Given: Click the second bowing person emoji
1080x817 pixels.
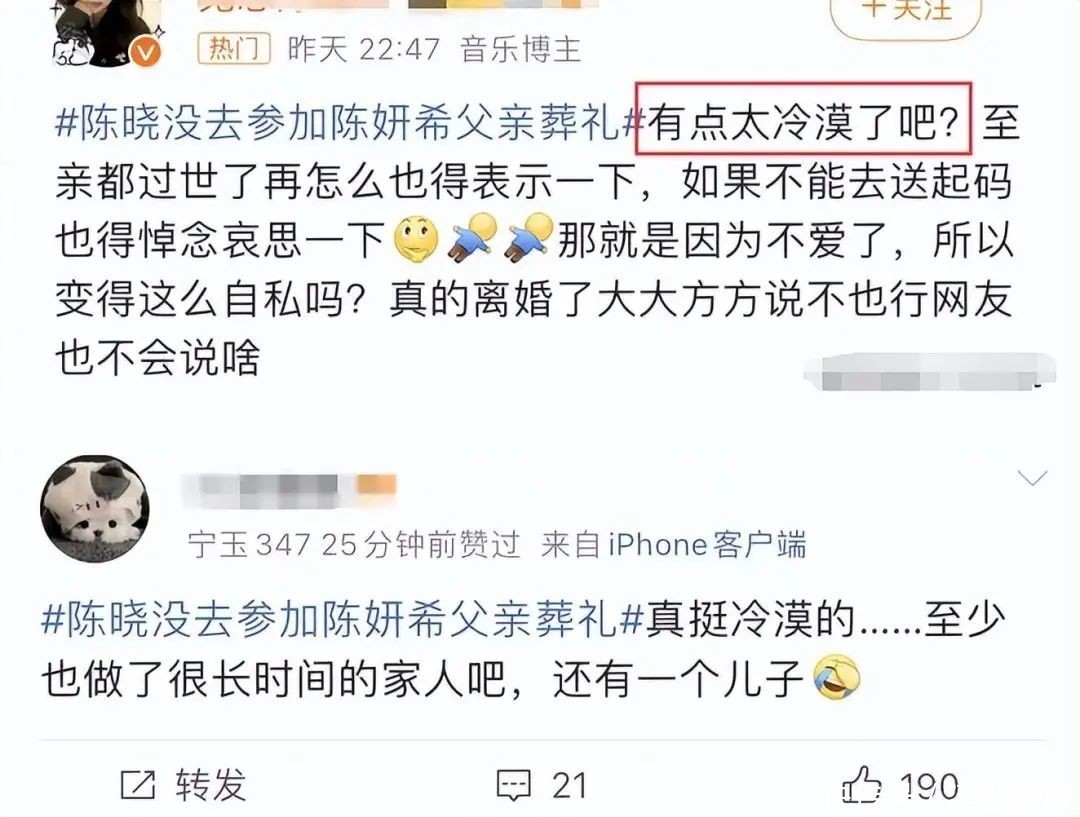Looking at the screenshot, I should 528,238.
